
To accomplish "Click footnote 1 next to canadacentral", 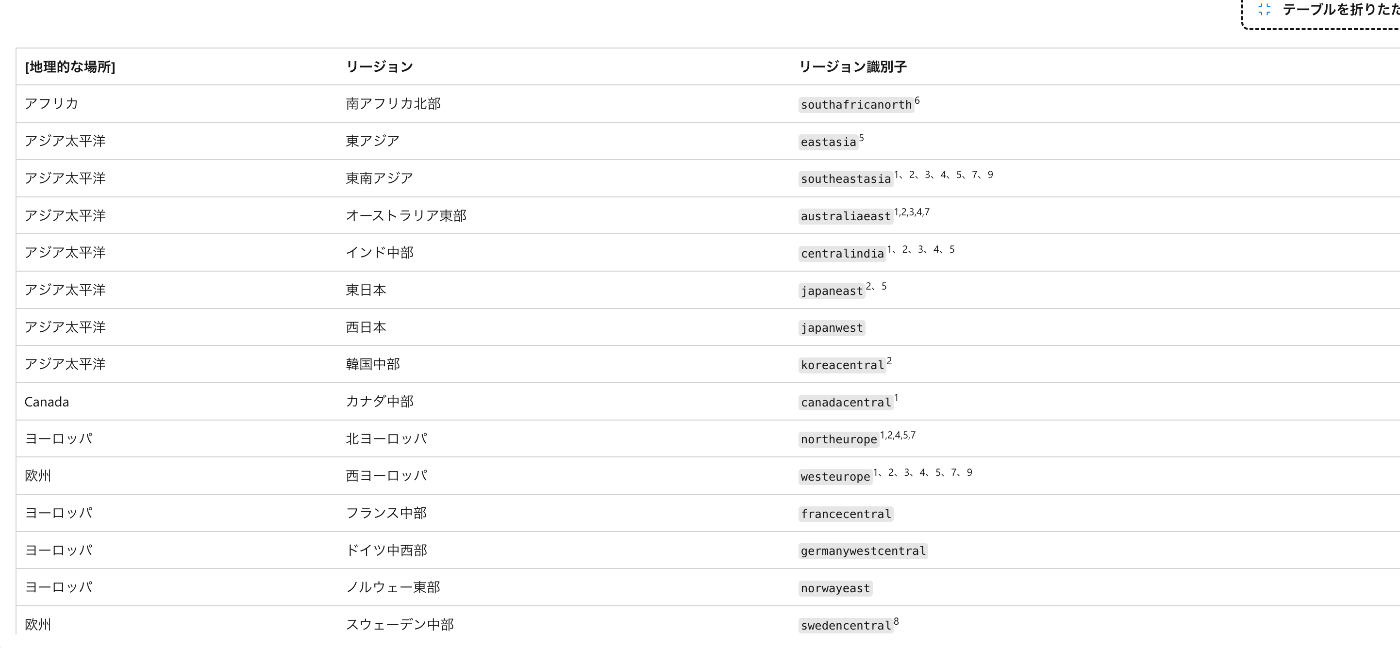I will pyautogui.click(x=896, y=398).
